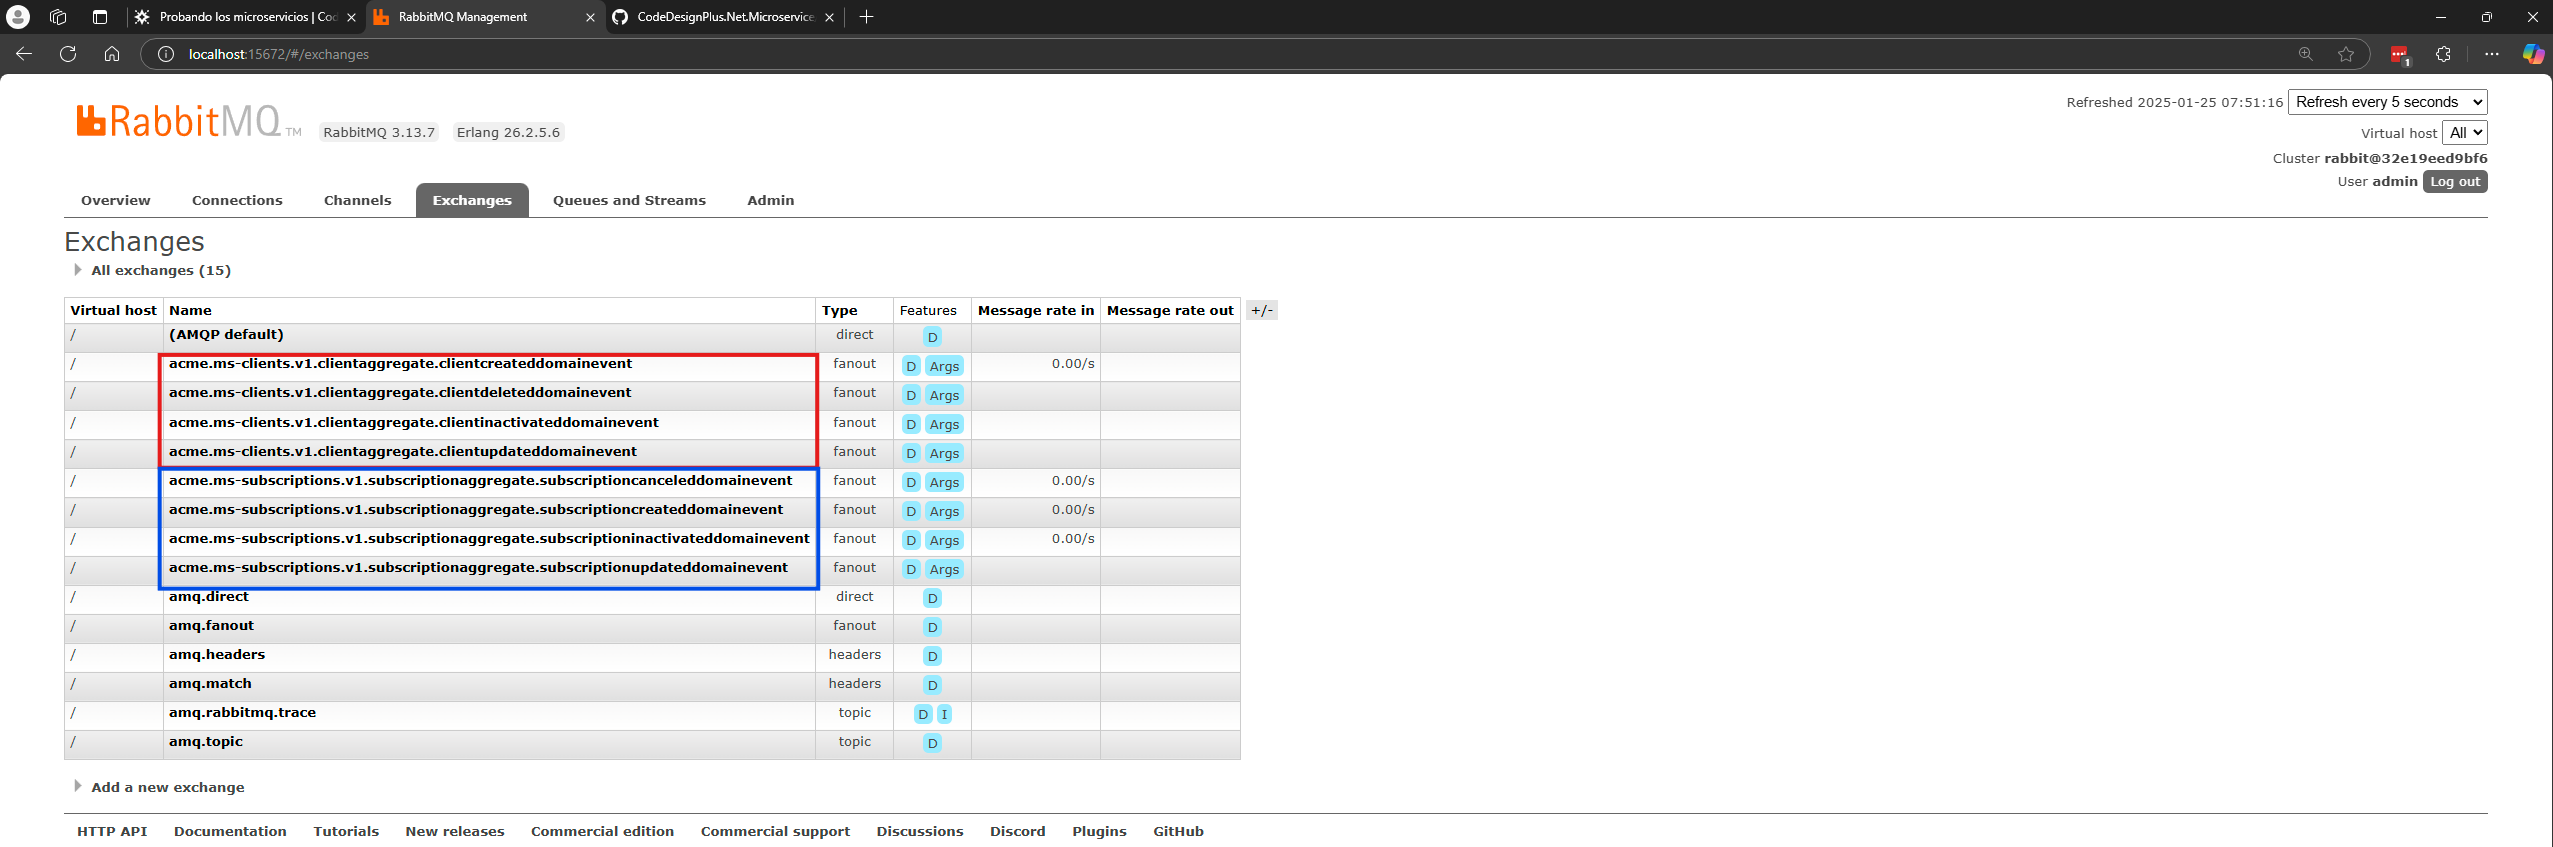Viewport: 2553px width, 847px height.
Task: Open the Virtual host dropdown
Action: pyautogui.click(x=2464, y=133)
